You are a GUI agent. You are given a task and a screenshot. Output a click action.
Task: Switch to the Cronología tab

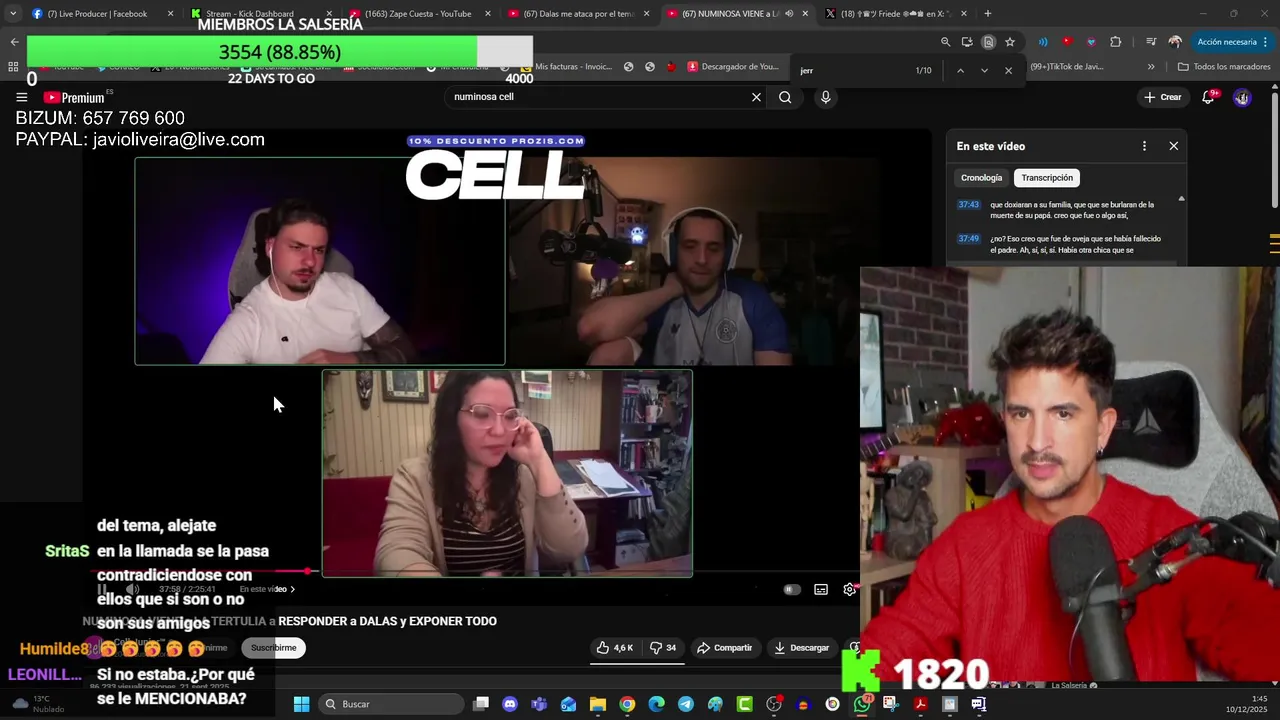[981, 178]
